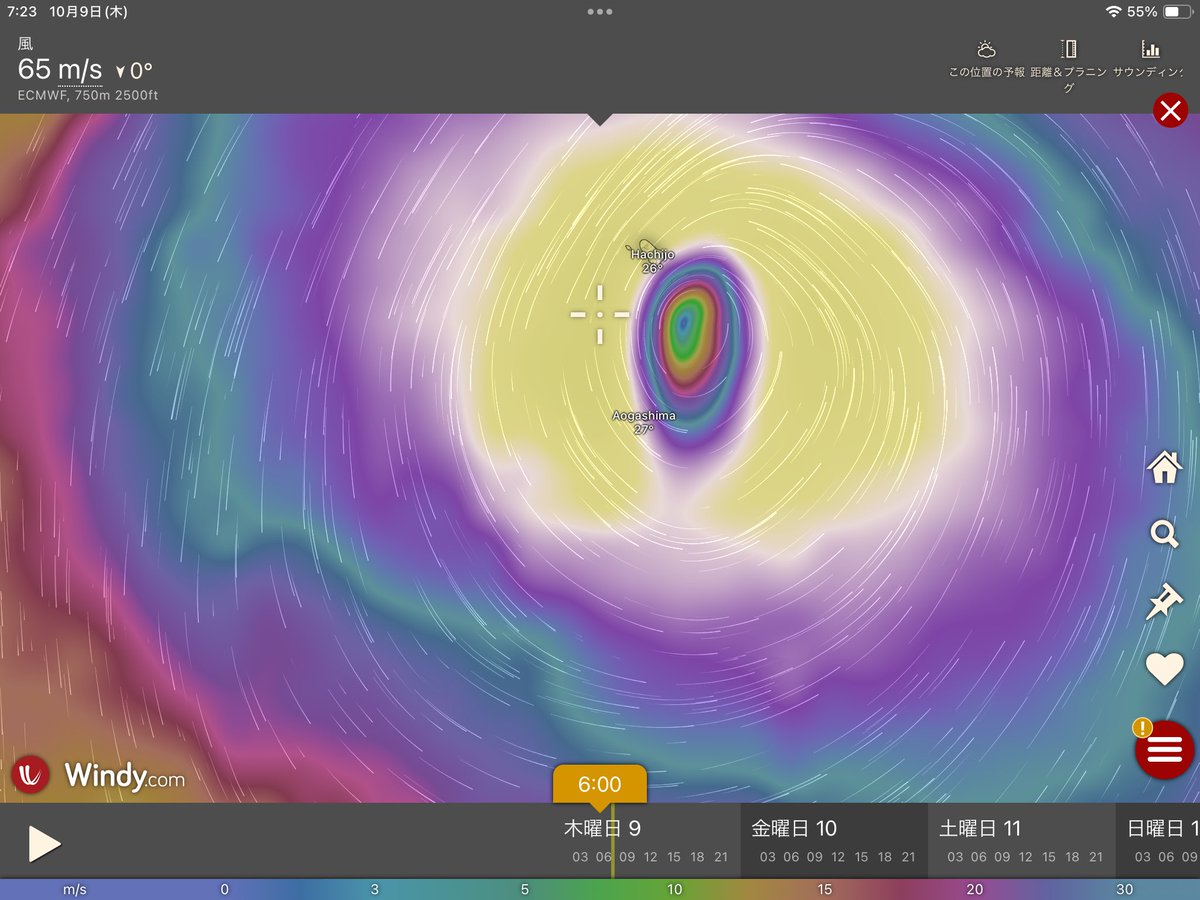Tap the Windy.com logo
Screen dimensions: 1200x900
point(98,775)
